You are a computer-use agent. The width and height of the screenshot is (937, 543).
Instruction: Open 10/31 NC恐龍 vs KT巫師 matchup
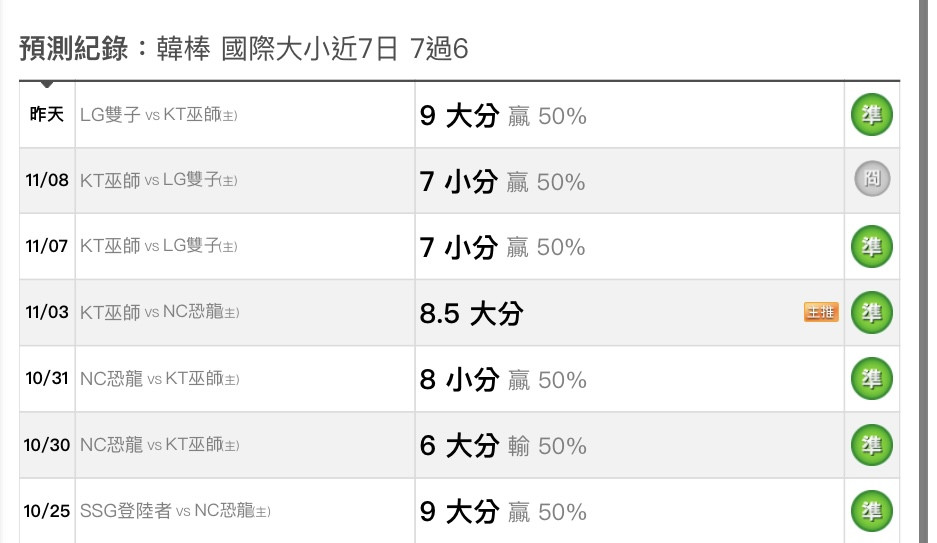tap(159, 379)
